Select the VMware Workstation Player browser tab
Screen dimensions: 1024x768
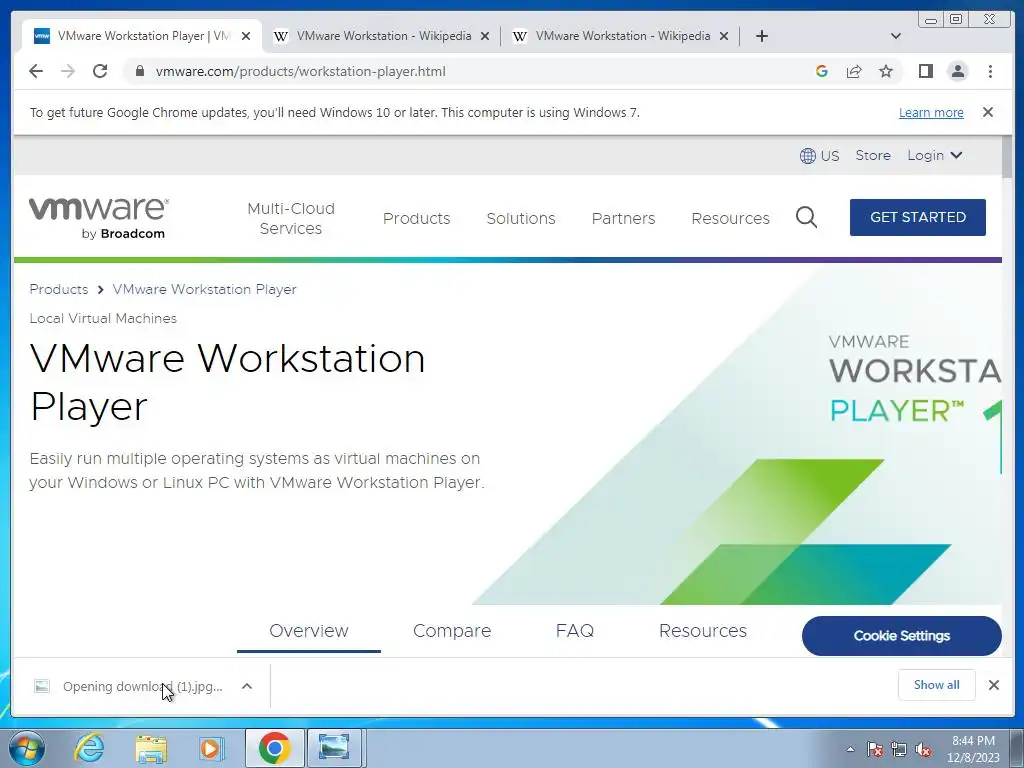[x=142, y=36]
